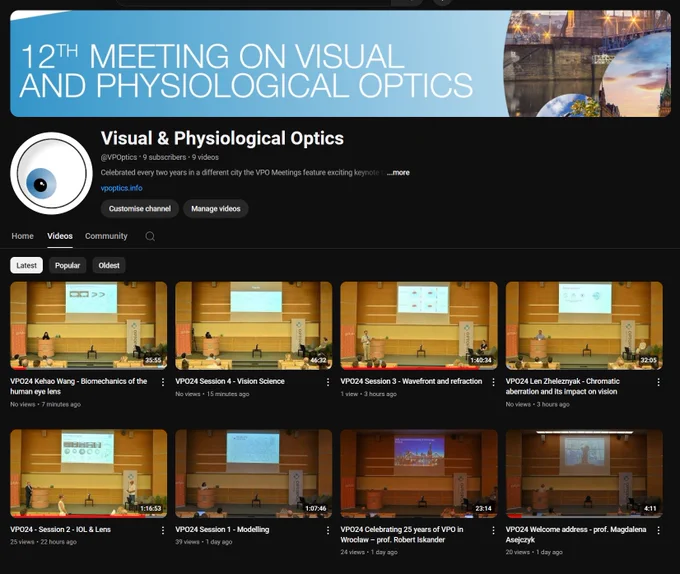680x574 pixels.
Task: Click the '@VPOptics' handle text
Action: [119, 157]
